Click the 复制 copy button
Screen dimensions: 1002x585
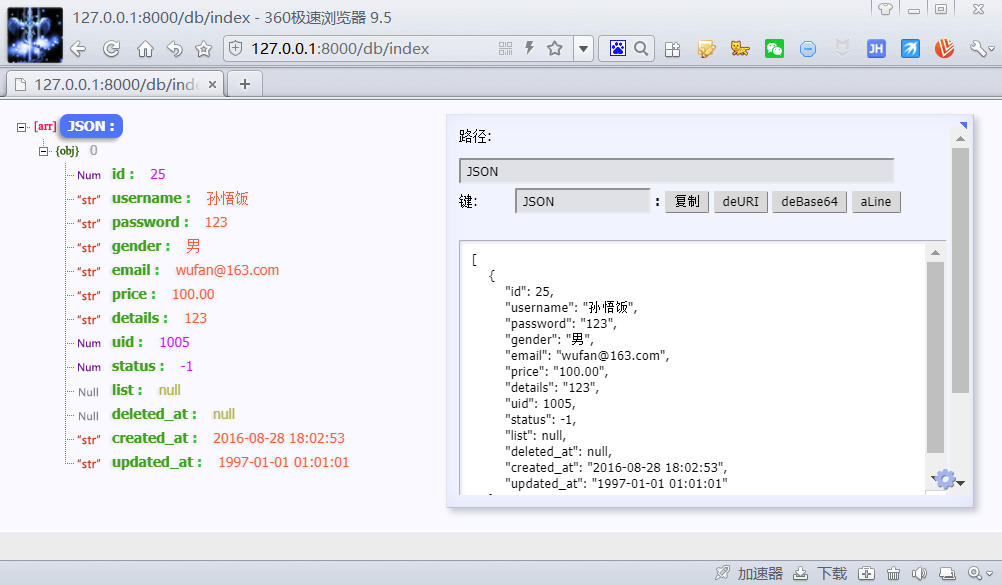[x=687, y=201]
